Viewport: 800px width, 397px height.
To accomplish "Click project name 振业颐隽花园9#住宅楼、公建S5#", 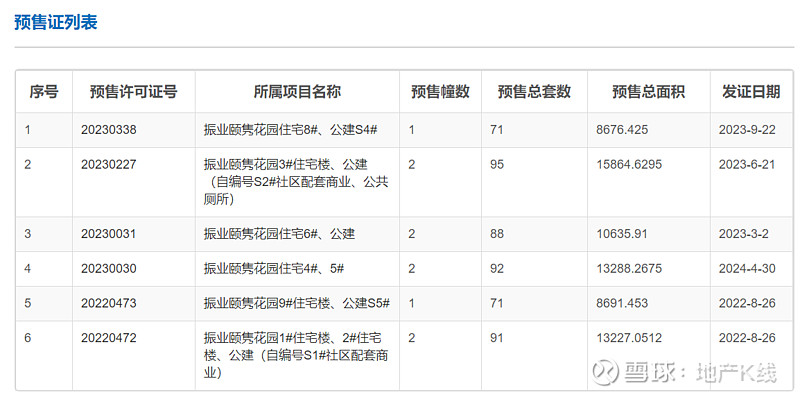I will [297, 304].
